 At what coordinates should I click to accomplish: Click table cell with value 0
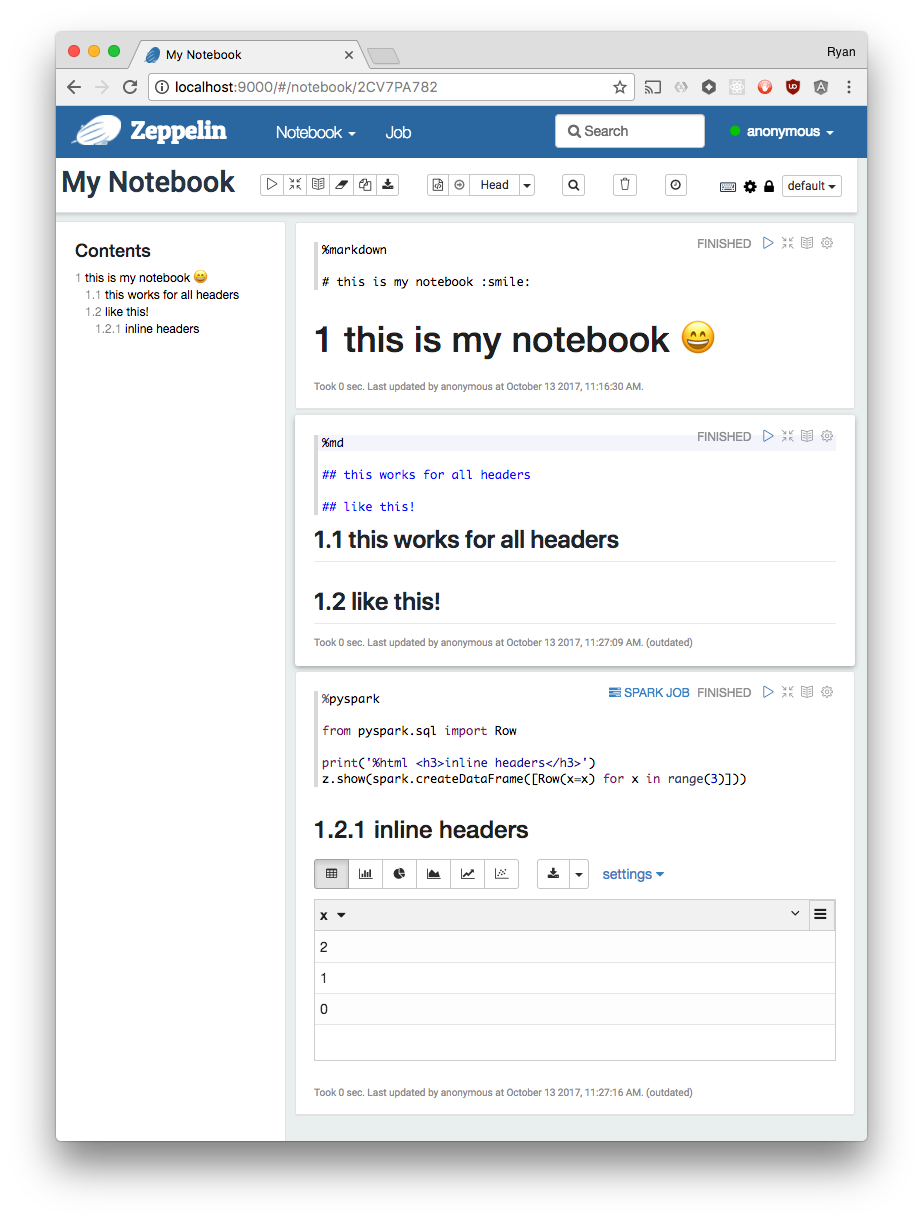pos(574,1009)
